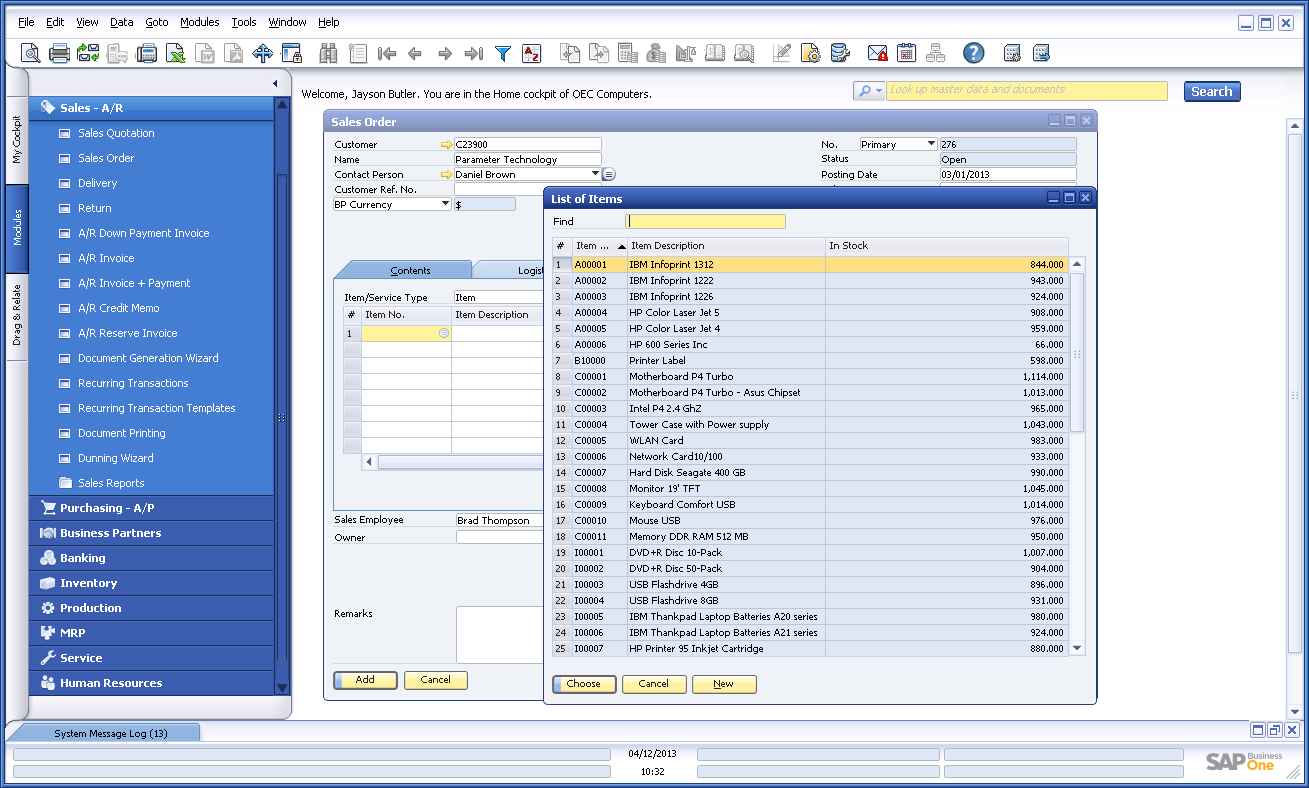The height and width of the screenshot is (788, 1309).
Task: Open the Form Settings icon
Action: click(810, 52)
